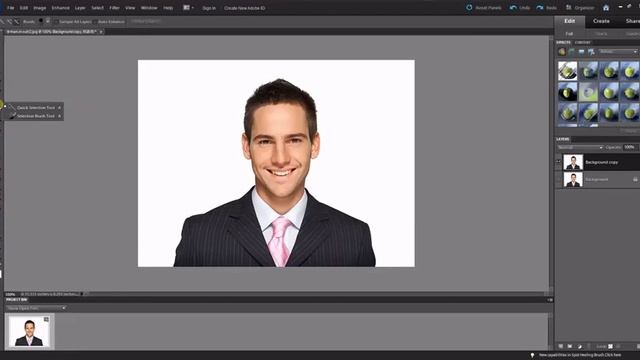Screen dimensions: 640x360
Task: Close the document tab
Action: point(101,31)
